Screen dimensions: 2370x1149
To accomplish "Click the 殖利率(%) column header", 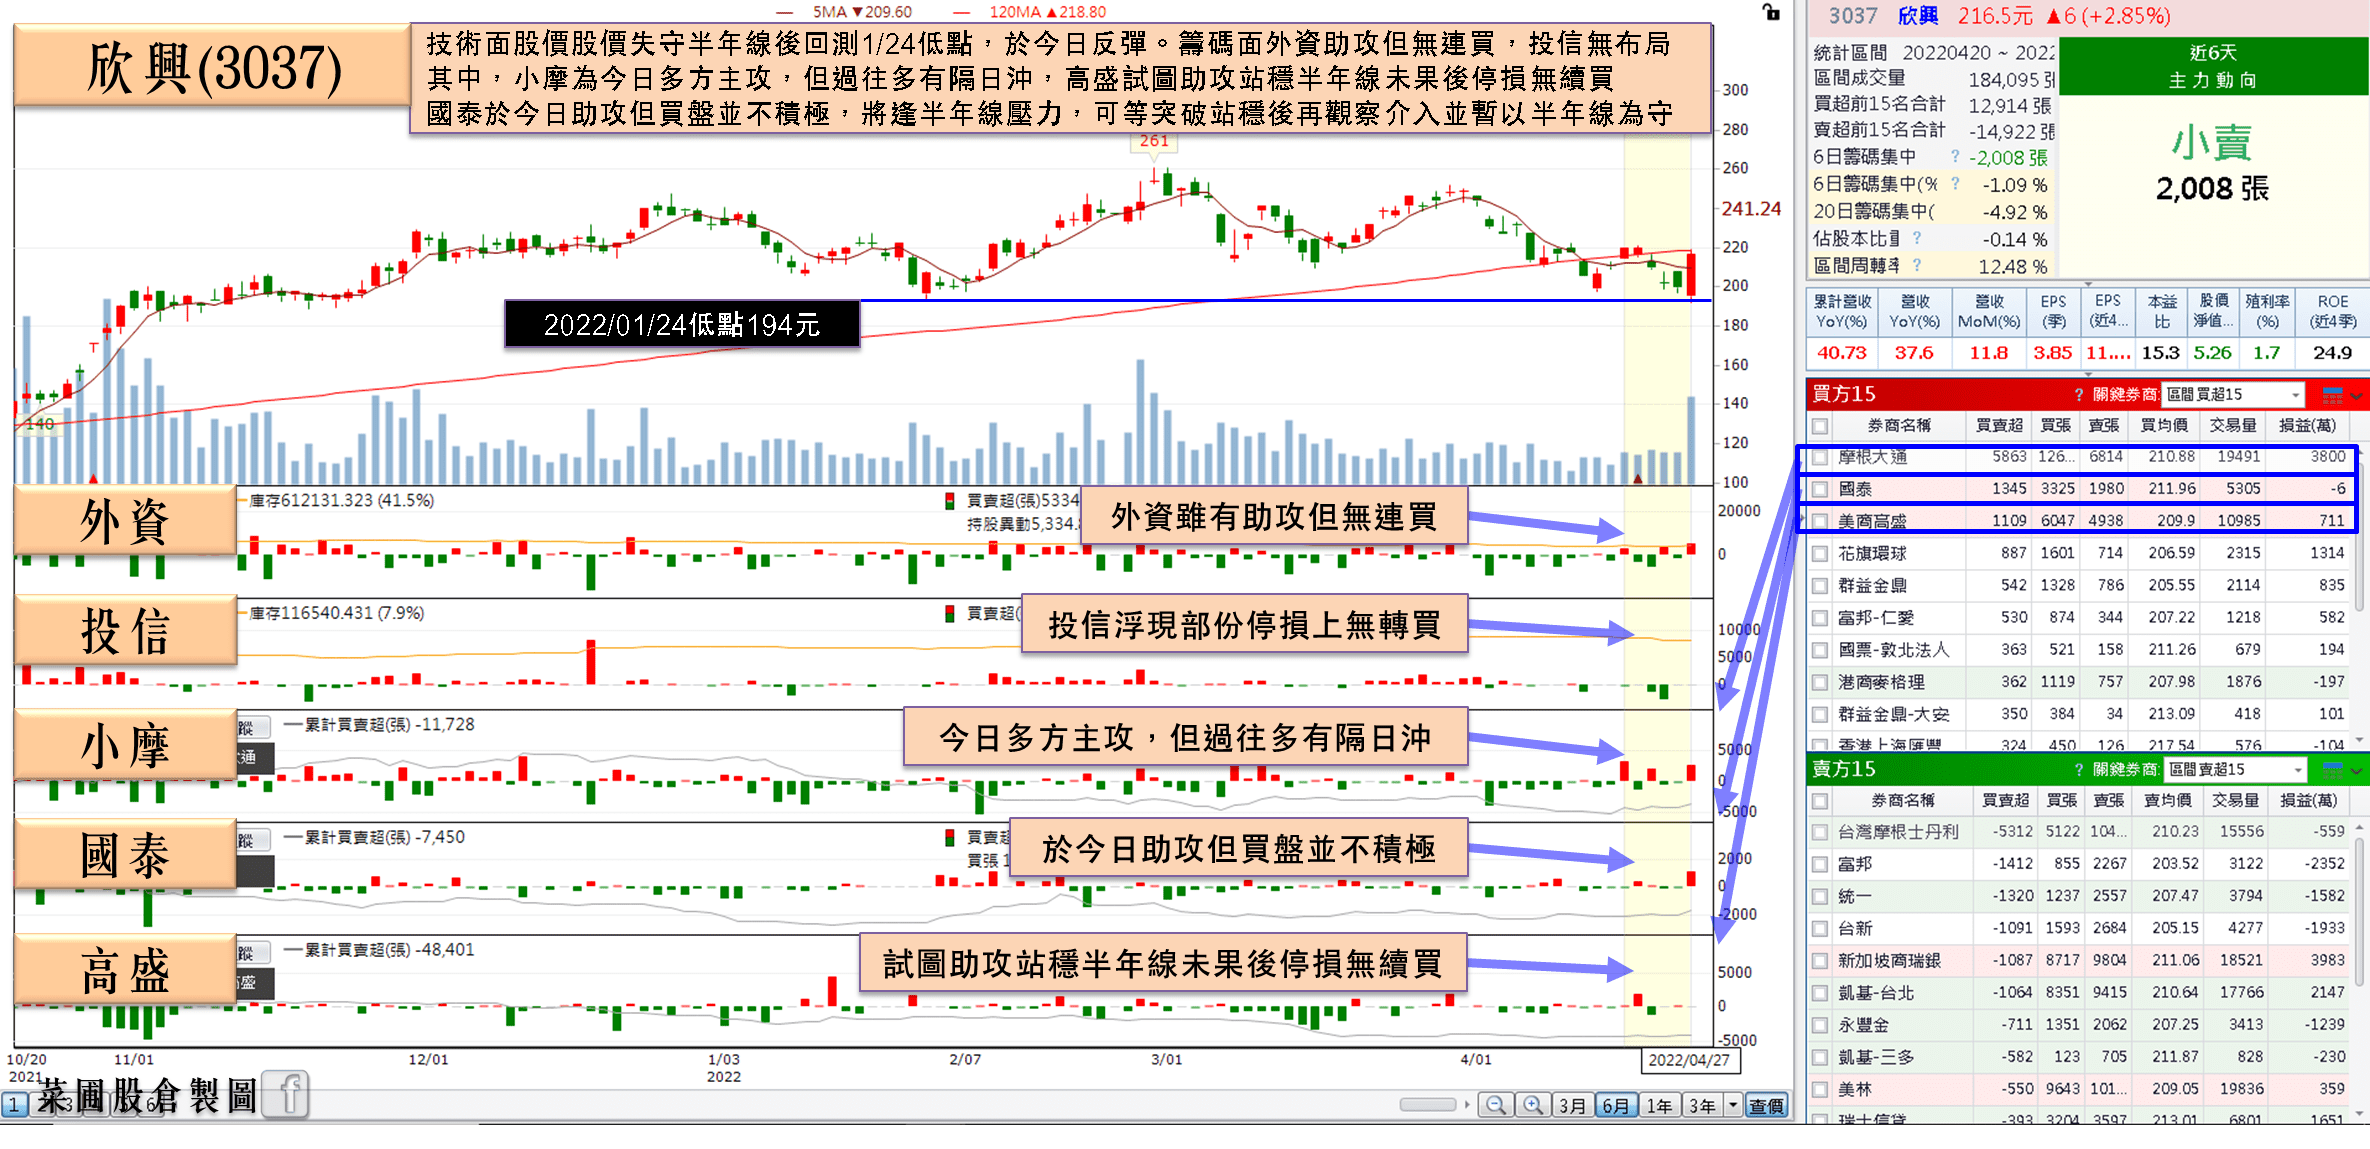I will 2267,312.
